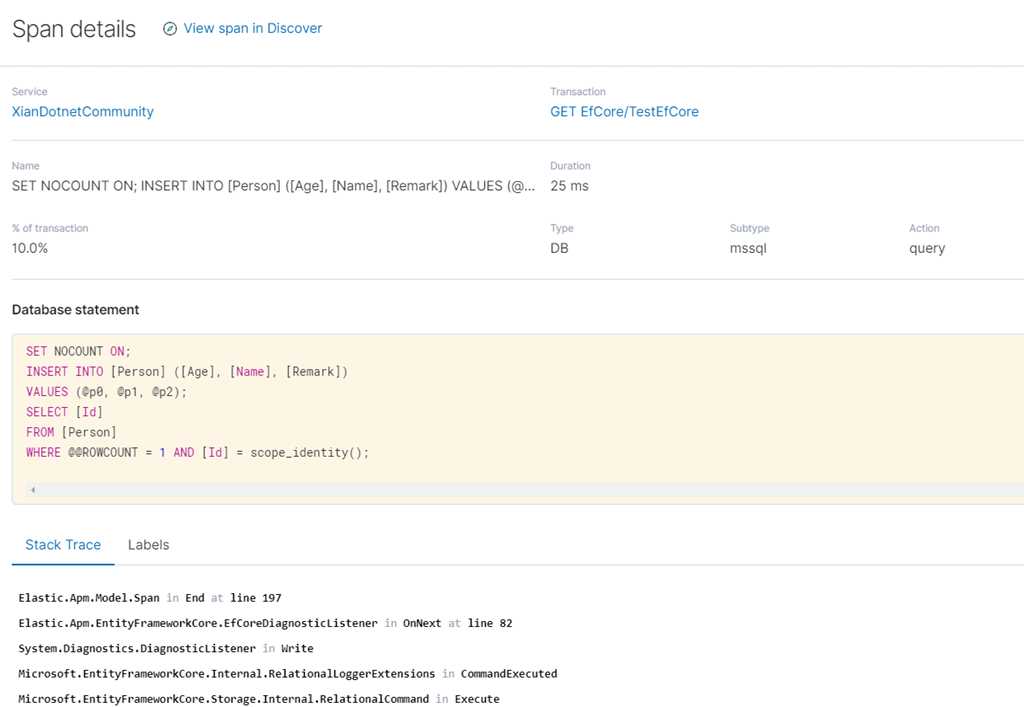This screenshot has width=1024, height=707.
Task: Click Elastic.Apm.Model.Span stack frame
Action: click(x=150, y=598)
